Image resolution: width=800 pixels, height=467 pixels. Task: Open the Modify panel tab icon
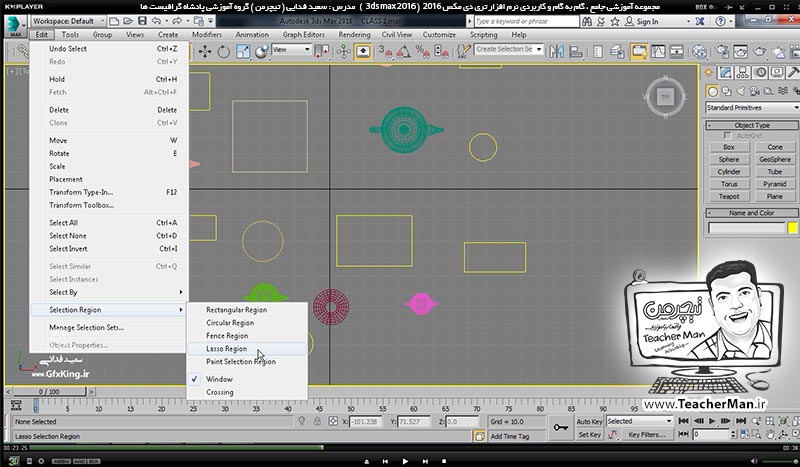tap(726, 72)
